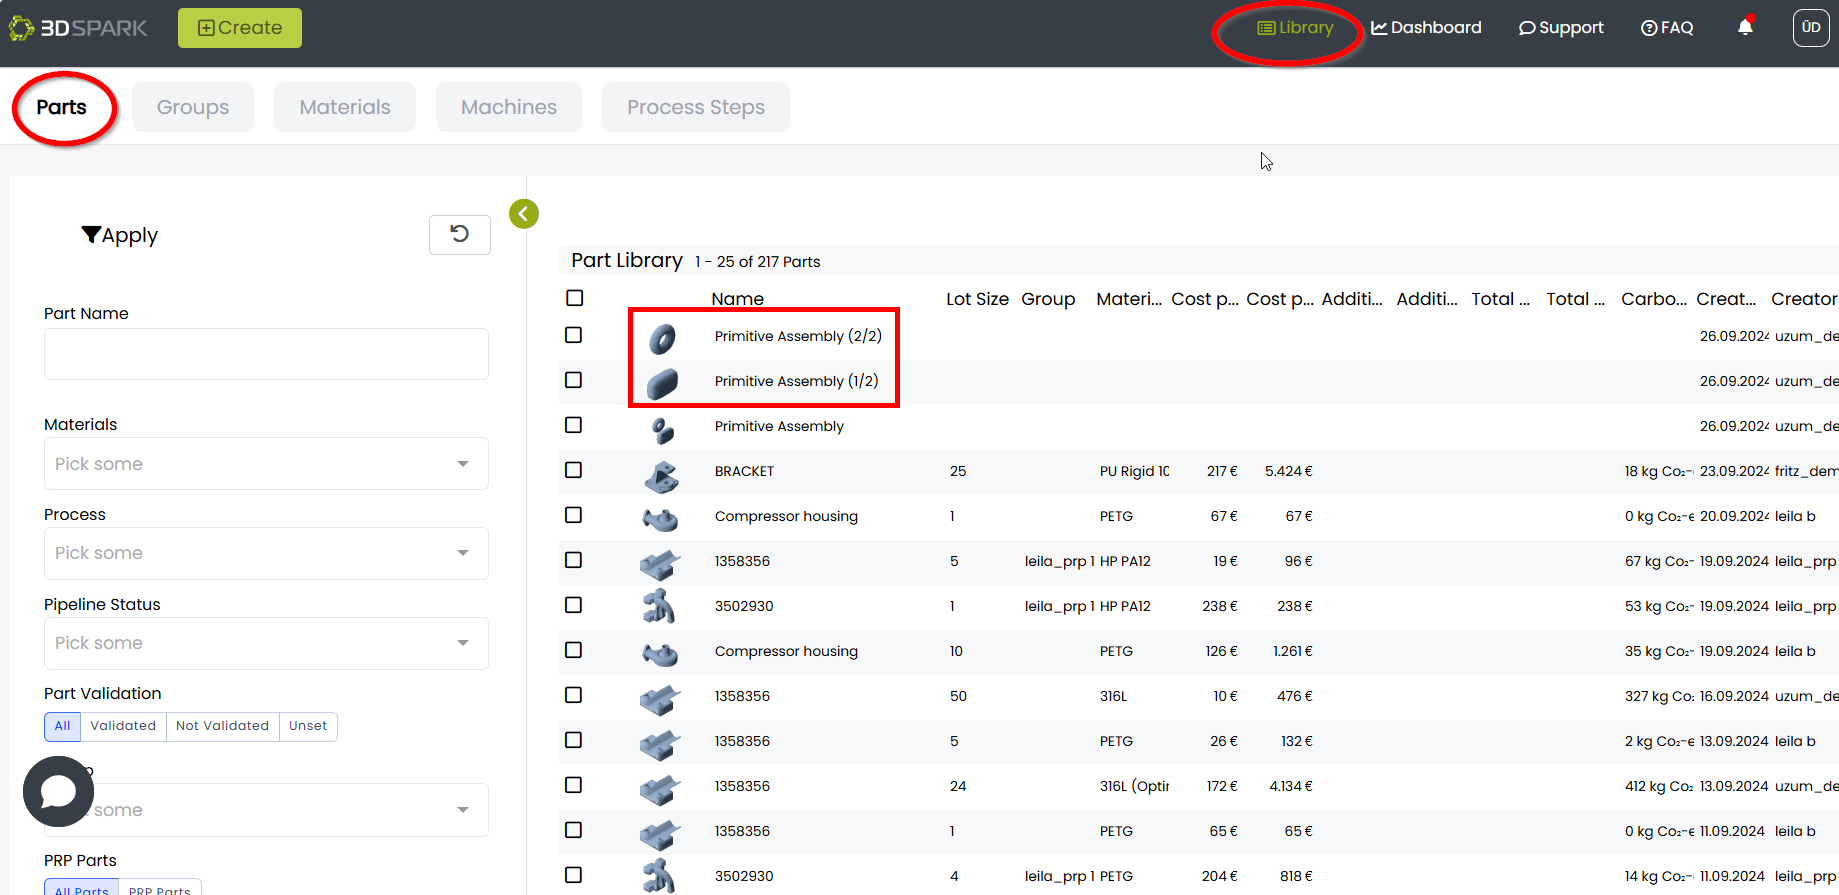Open the Process filter dropdown
1839x895 pixels.
click(265, 553)
